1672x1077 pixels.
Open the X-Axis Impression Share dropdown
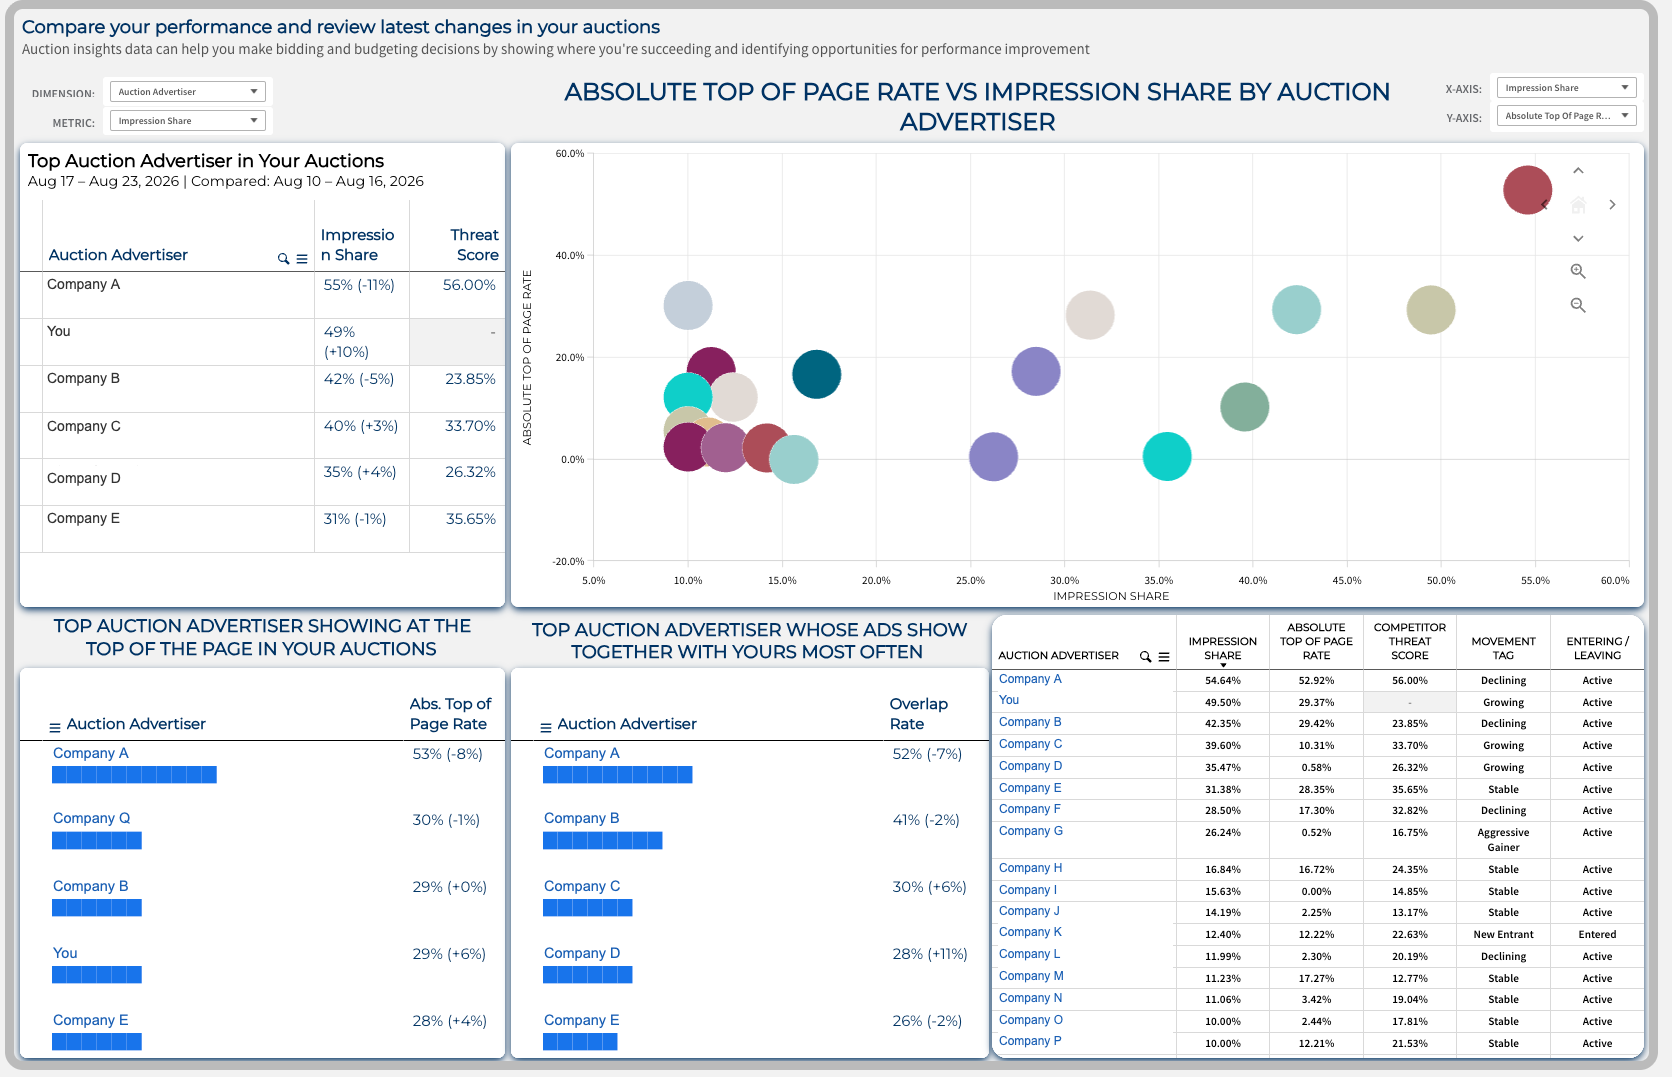pyautogui.click(x=1566, y=88)
